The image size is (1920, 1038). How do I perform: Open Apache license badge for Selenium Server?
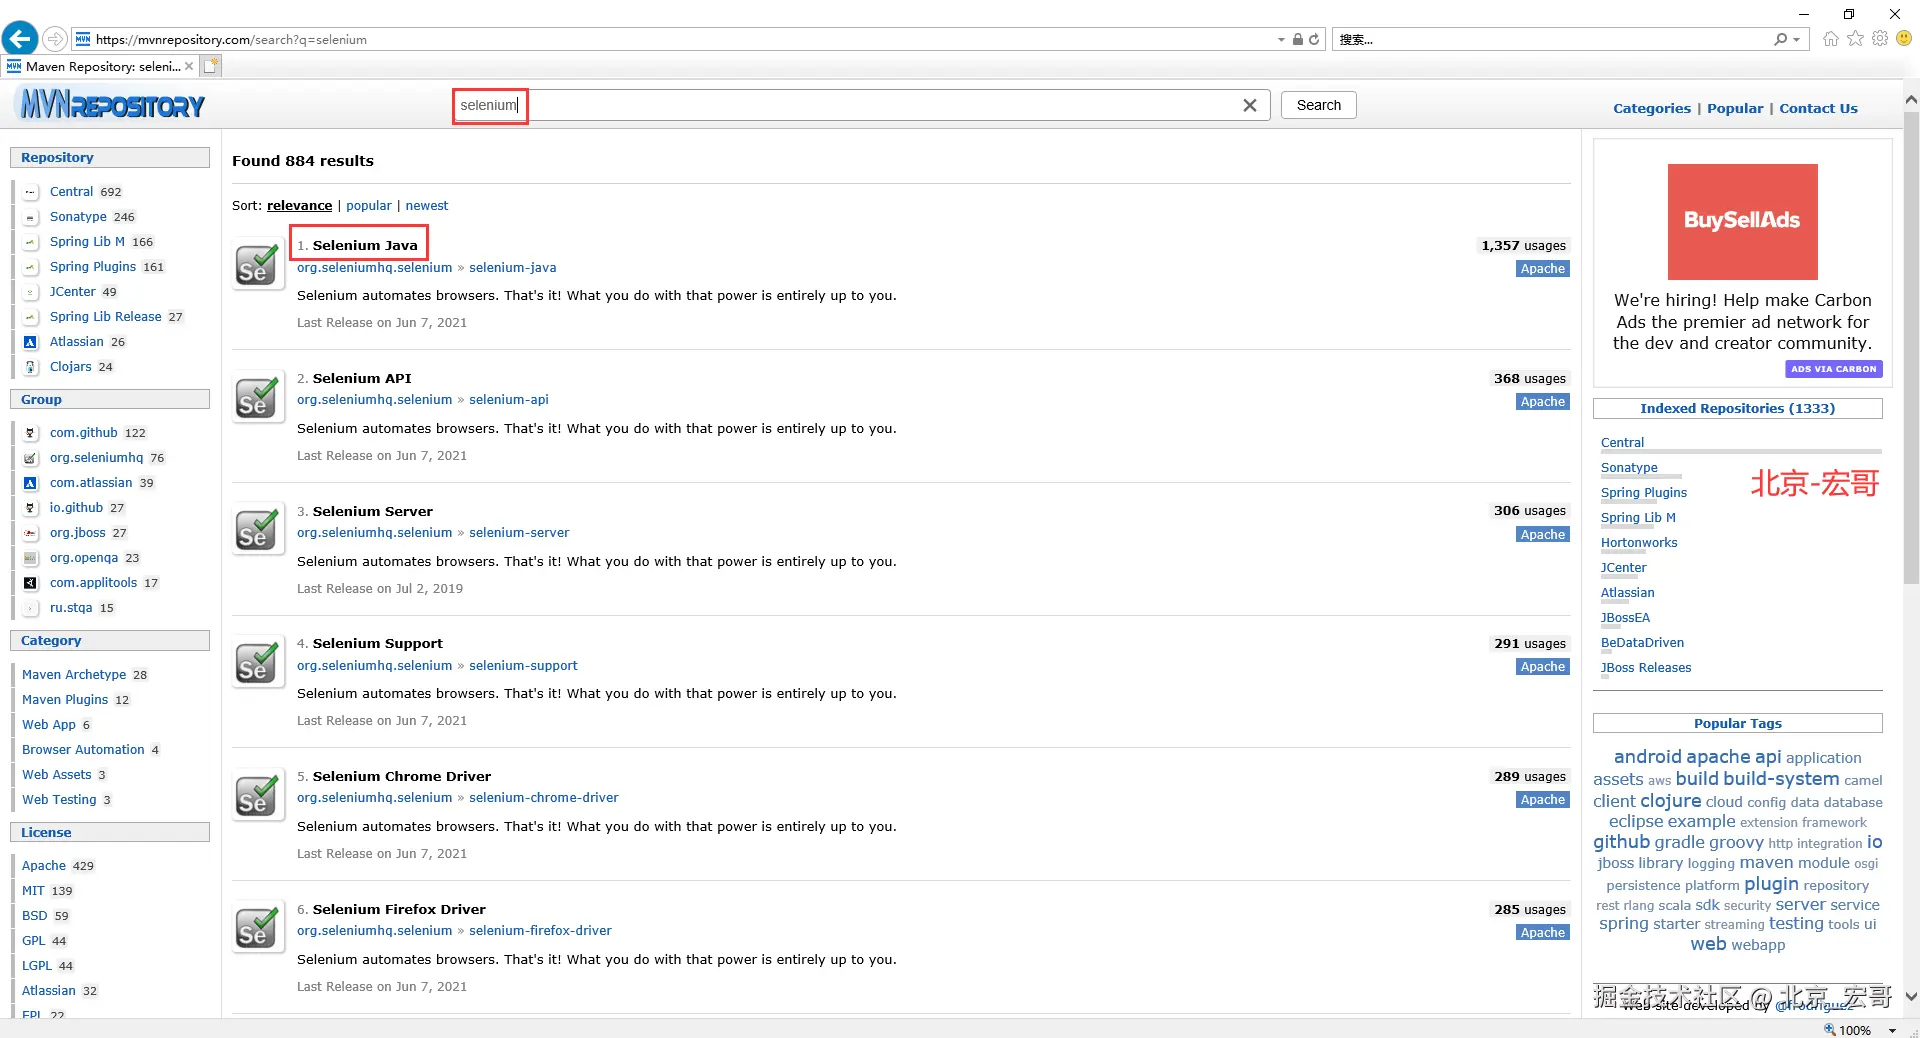(x=1542, y=535)
